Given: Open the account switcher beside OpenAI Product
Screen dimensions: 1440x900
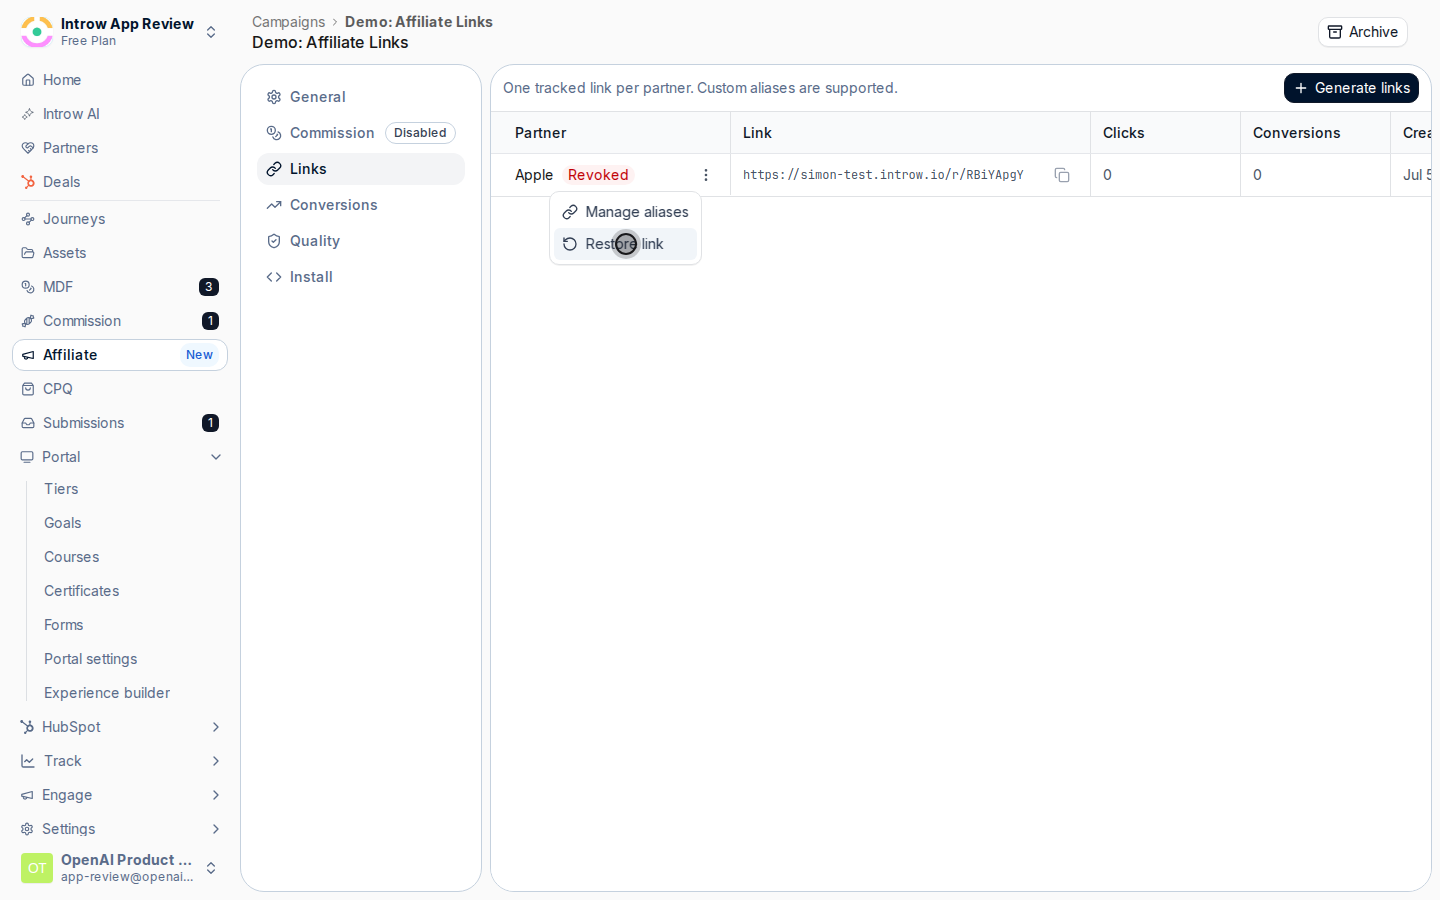Looking at the screenshot, I should 211,868.
